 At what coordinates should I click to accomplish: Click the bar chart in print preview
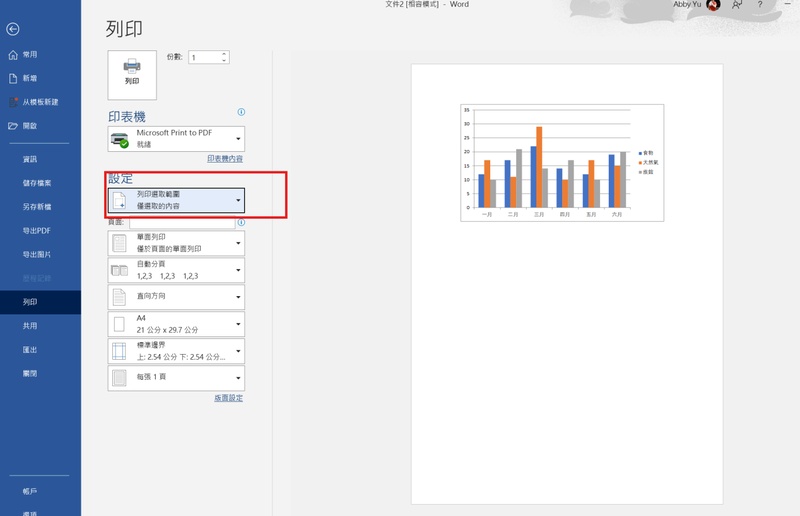click(562, 163)
